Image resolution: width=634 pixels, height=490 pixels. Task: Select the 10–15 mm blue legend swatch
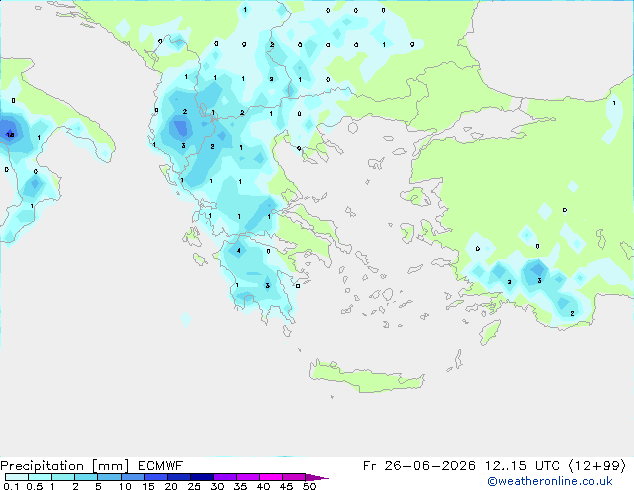pyautogui.click(x=133, y=477)
